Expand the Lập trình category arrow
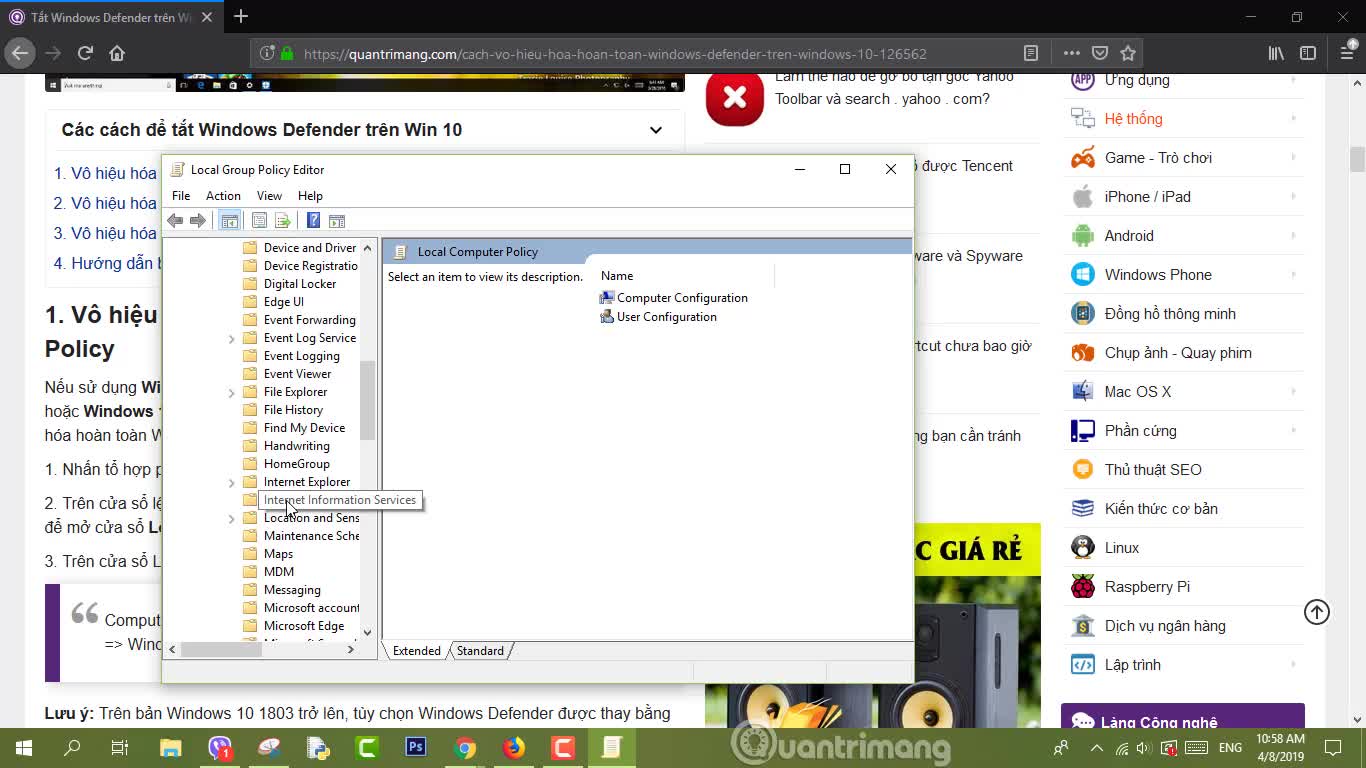This screenshot has width=1366, height=768. [x=1294, y=665]
